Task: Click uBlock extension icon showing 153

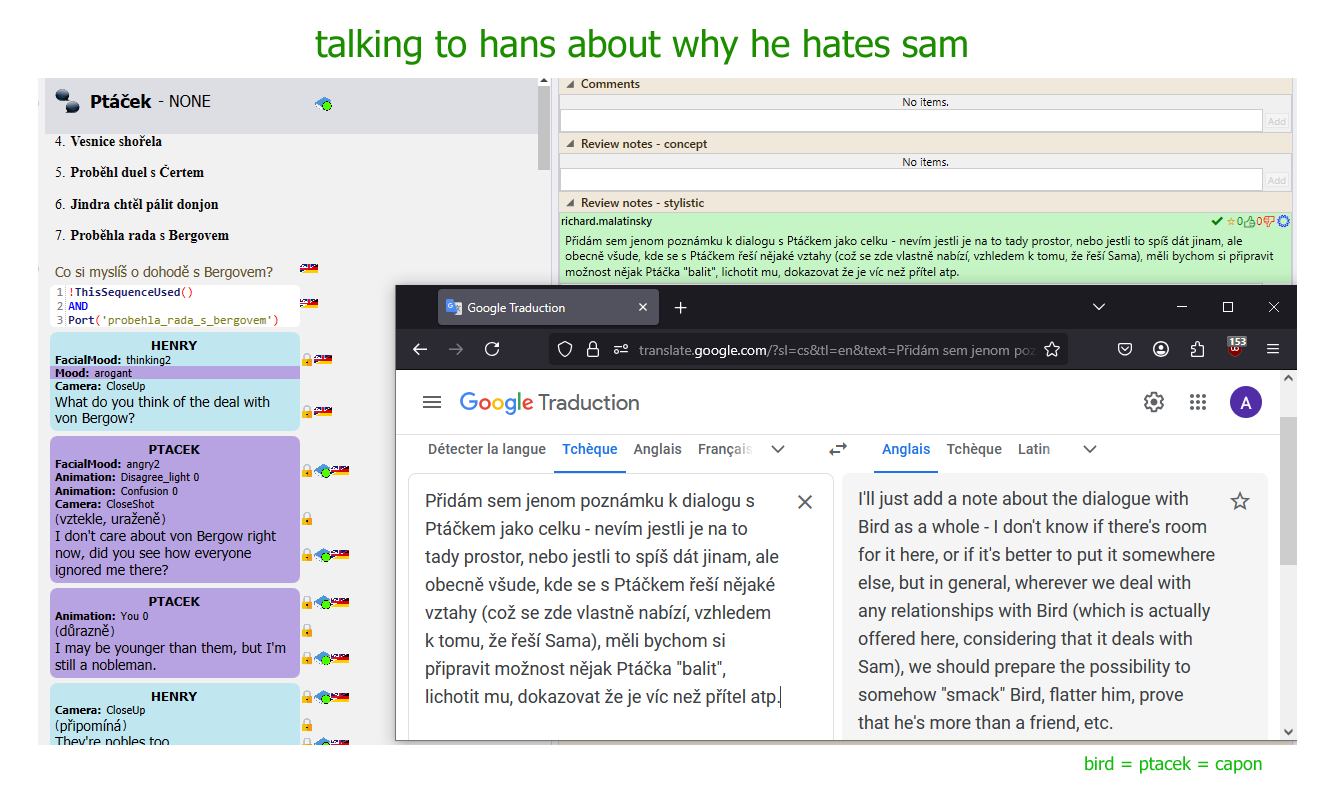Action: click(1236, 347)
